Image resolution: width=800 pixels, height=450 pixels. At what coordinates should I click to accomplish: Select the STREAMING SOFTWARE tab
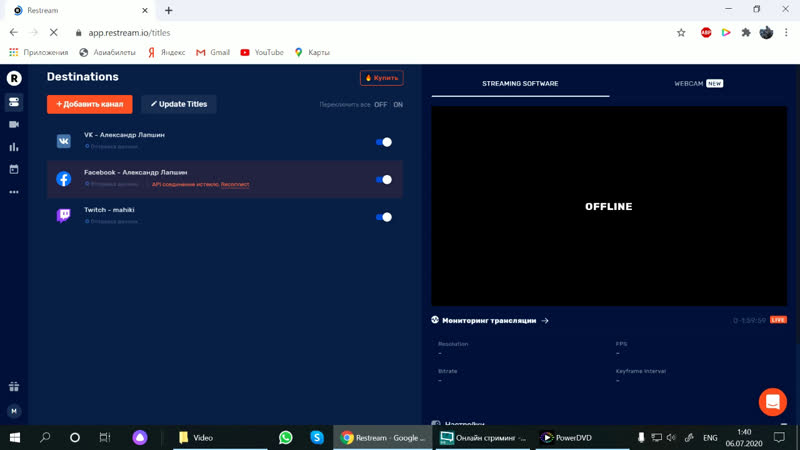point(520,84)
